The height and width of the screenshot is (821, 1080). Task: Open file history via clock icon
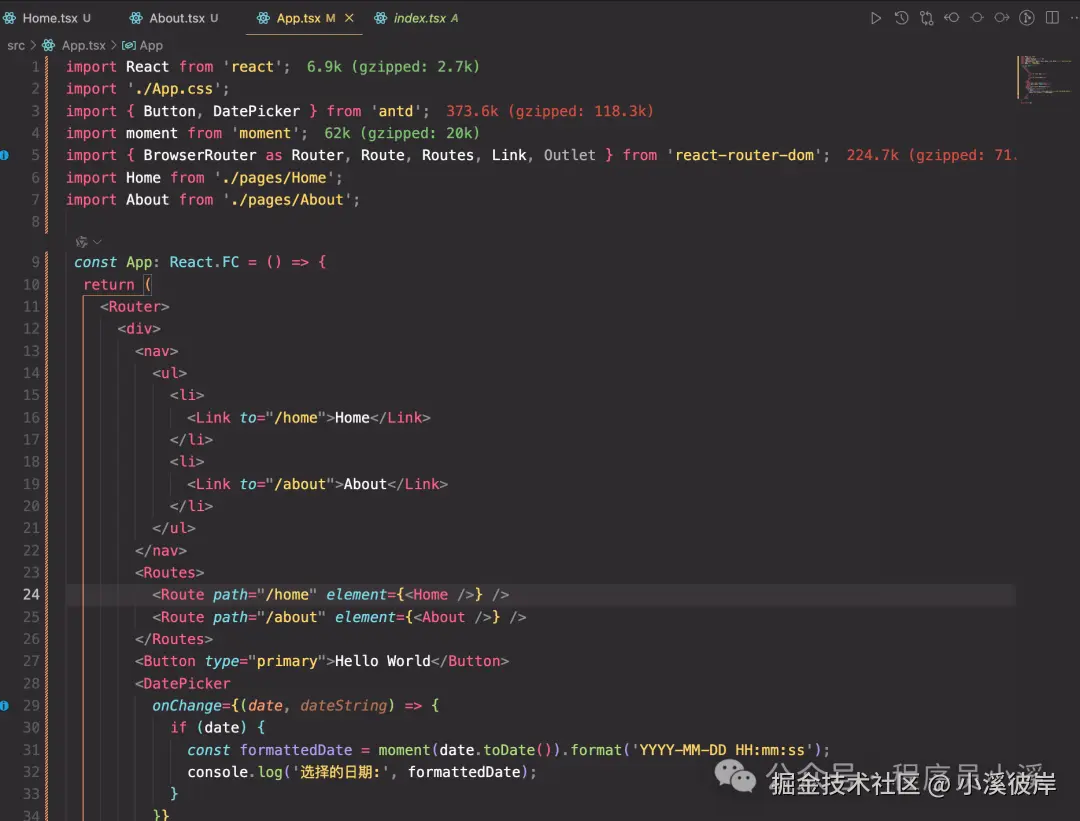pos(901,18)
